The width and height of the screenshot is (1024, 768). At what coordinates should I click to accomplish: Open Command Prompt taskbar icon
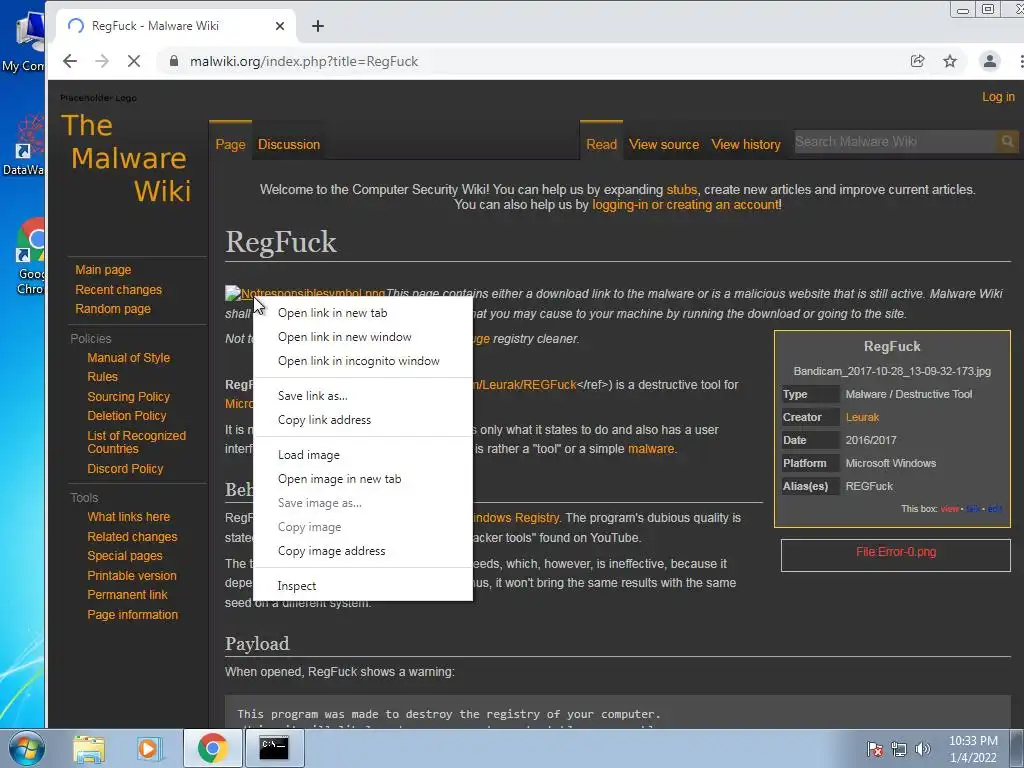(x=274, y=748)
